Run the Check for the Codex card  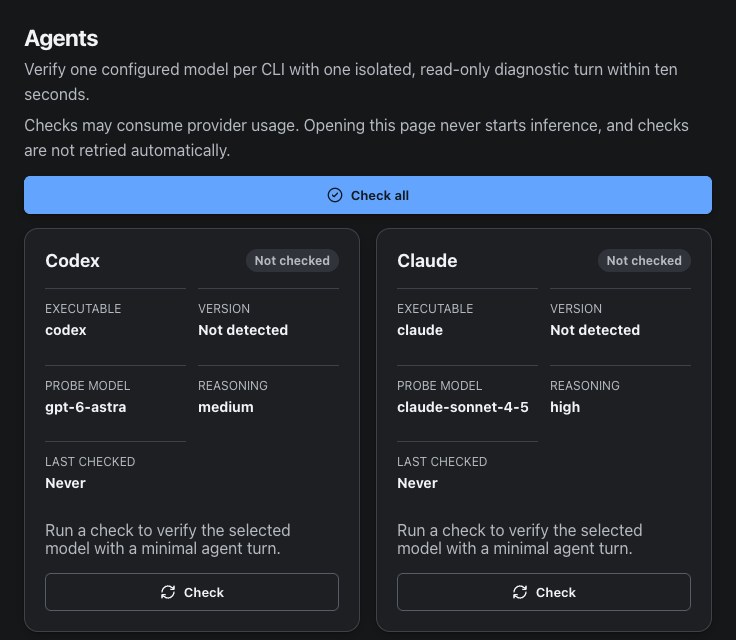click(192, 592)
